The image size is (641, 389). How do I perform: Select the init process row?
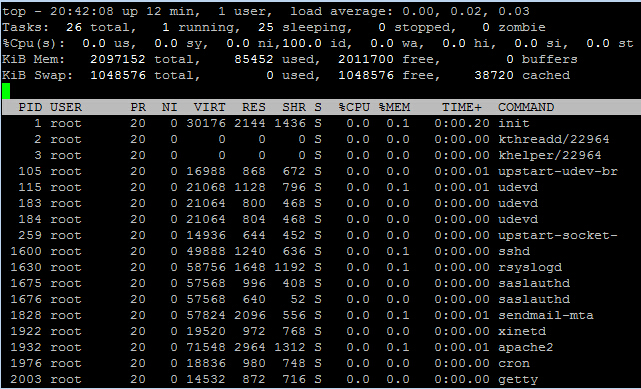(321, 123)
